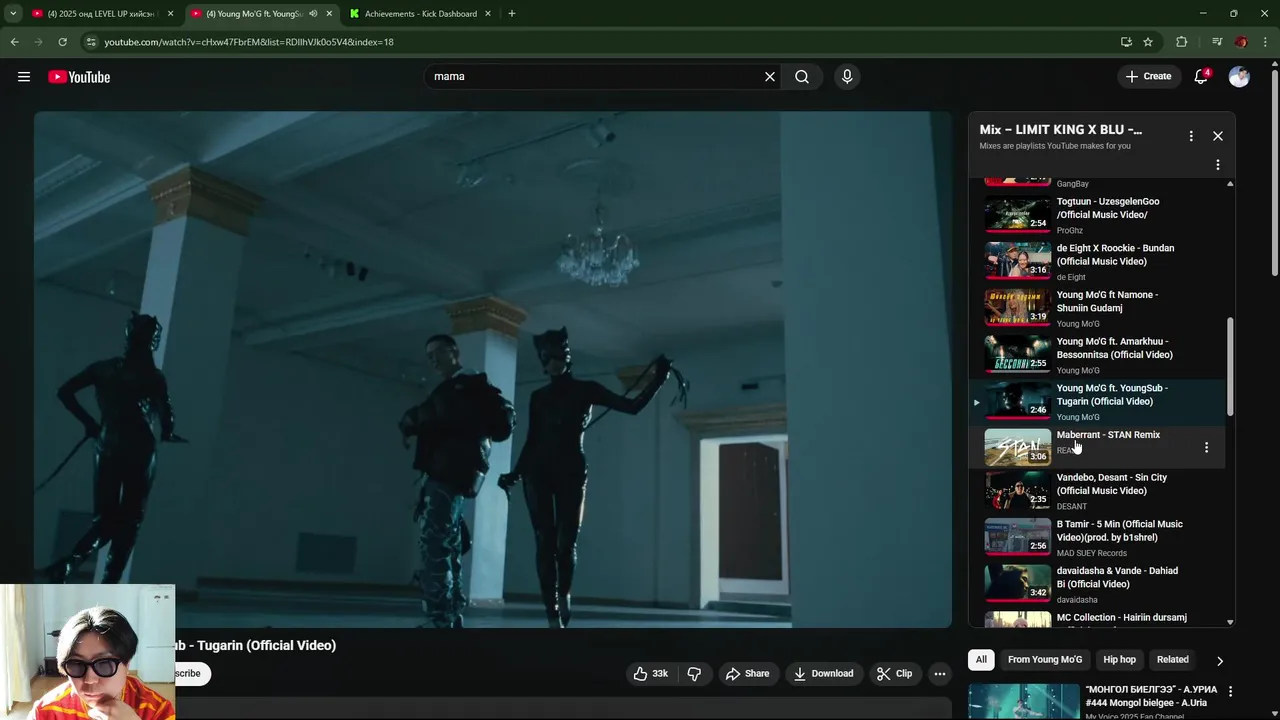Select currently playing Tugarin playlist item
This screenshot has height=720, width=1280.
pos(1097,401)
